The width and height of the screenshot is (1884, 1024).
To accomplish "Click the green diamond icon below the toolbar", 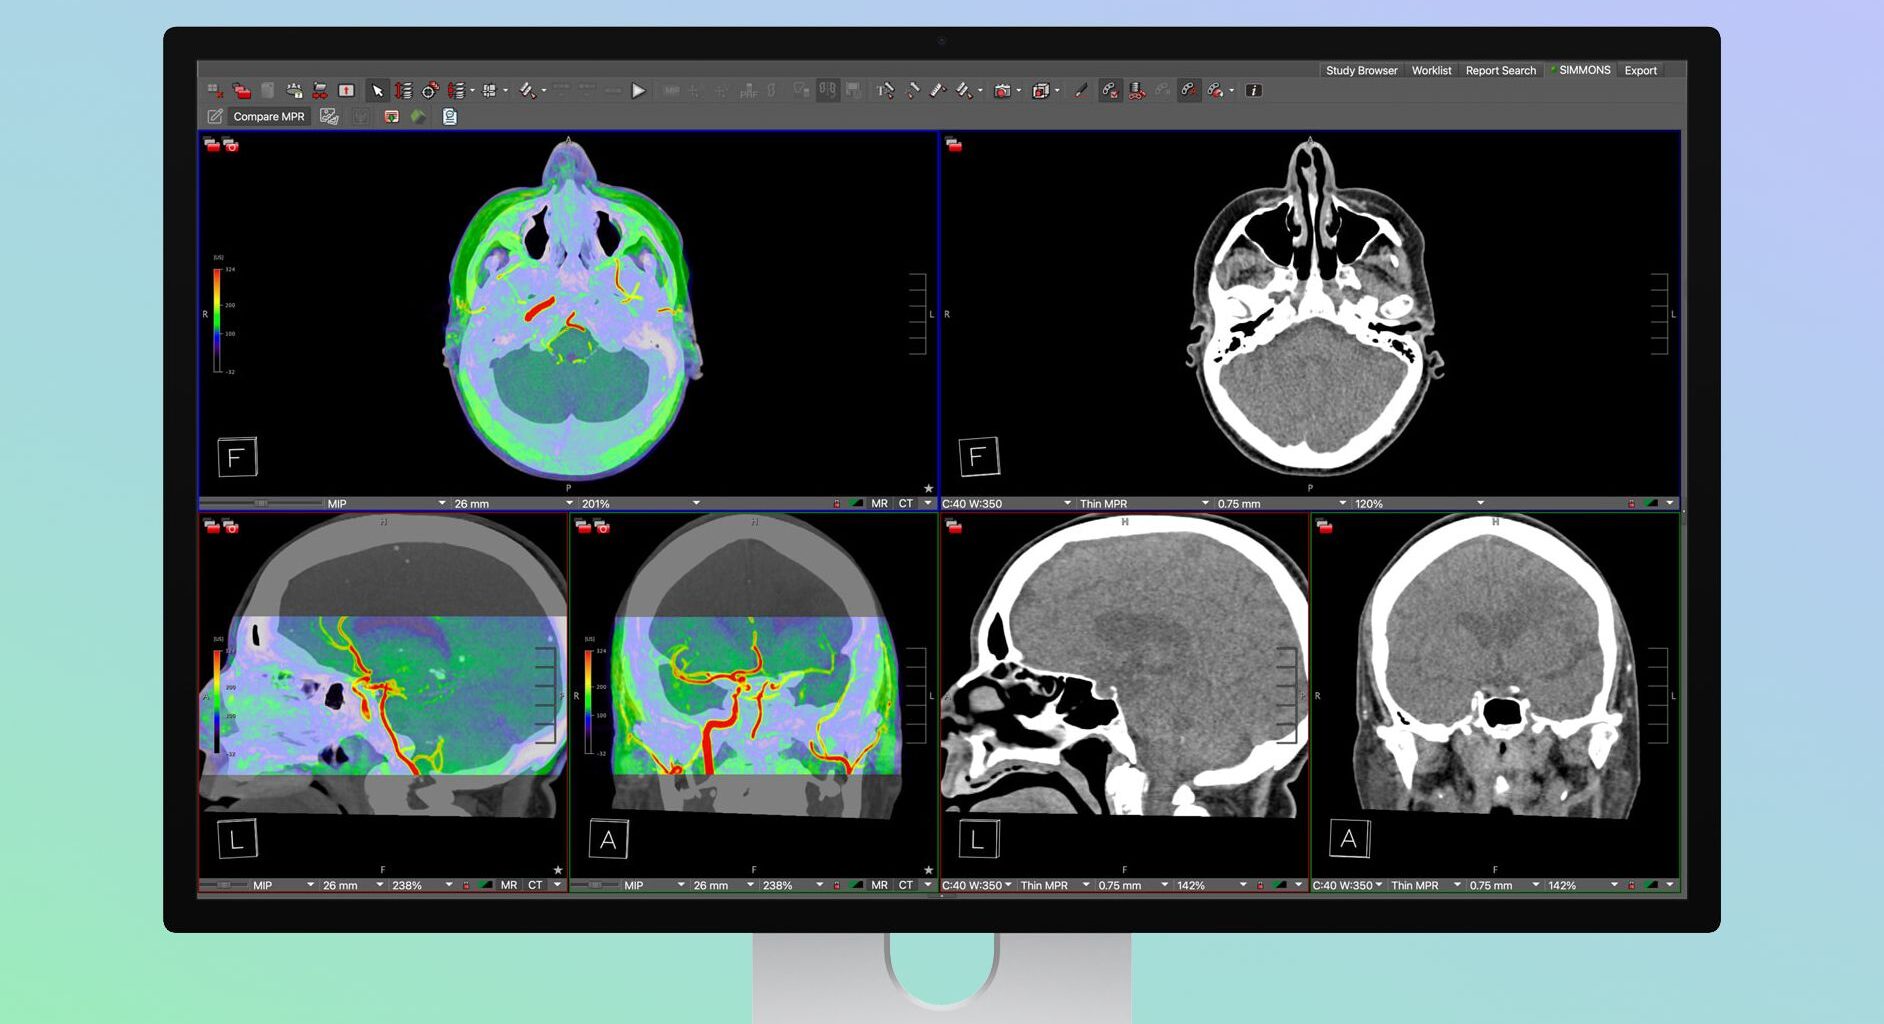I will tap(419, 116).
